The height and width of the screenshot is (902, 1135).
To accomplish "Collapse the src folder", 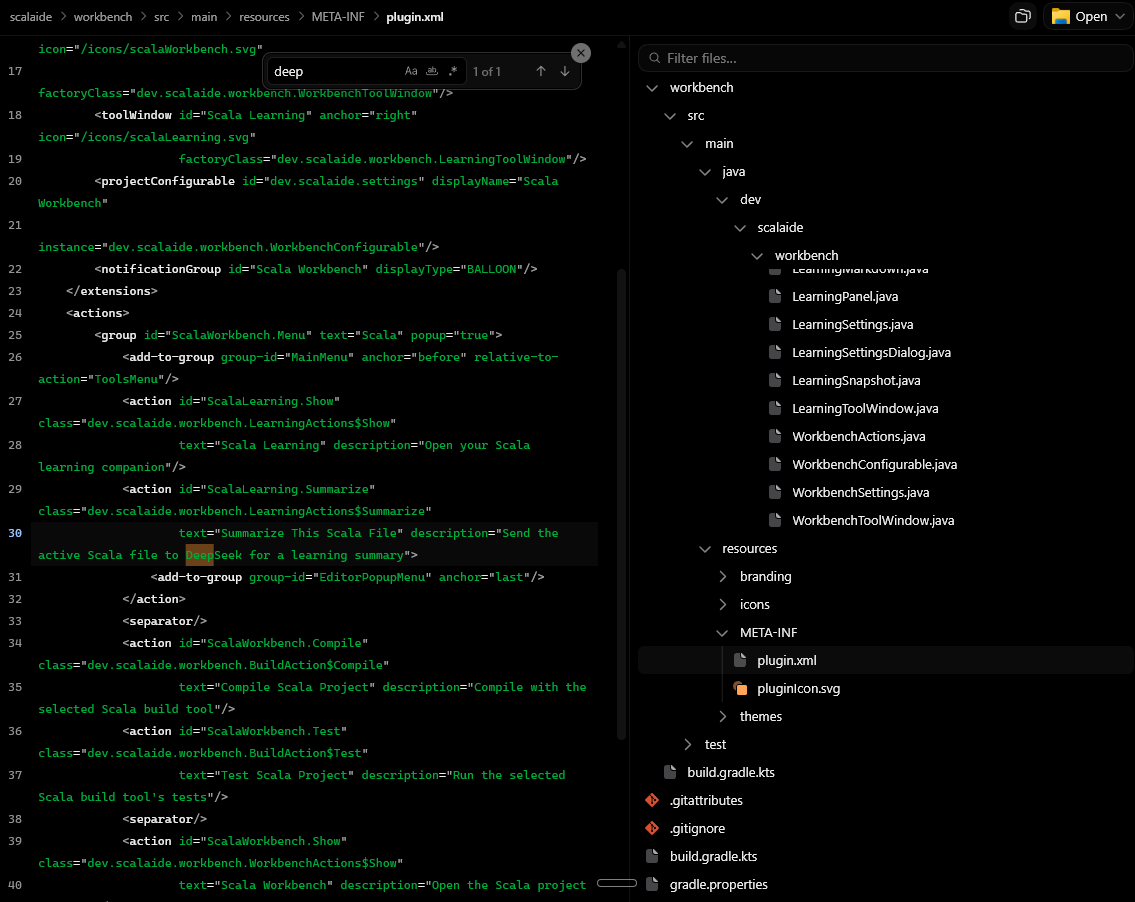I will click(x=670, y=116).
